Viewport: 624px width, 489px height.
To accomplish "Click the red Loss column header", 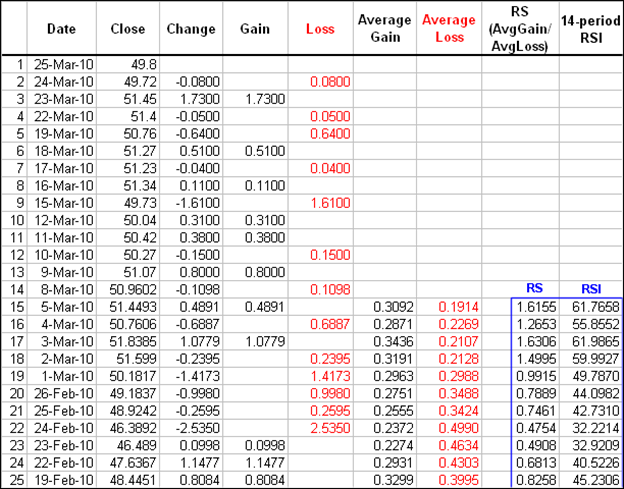I will click(x=320, y=29).
